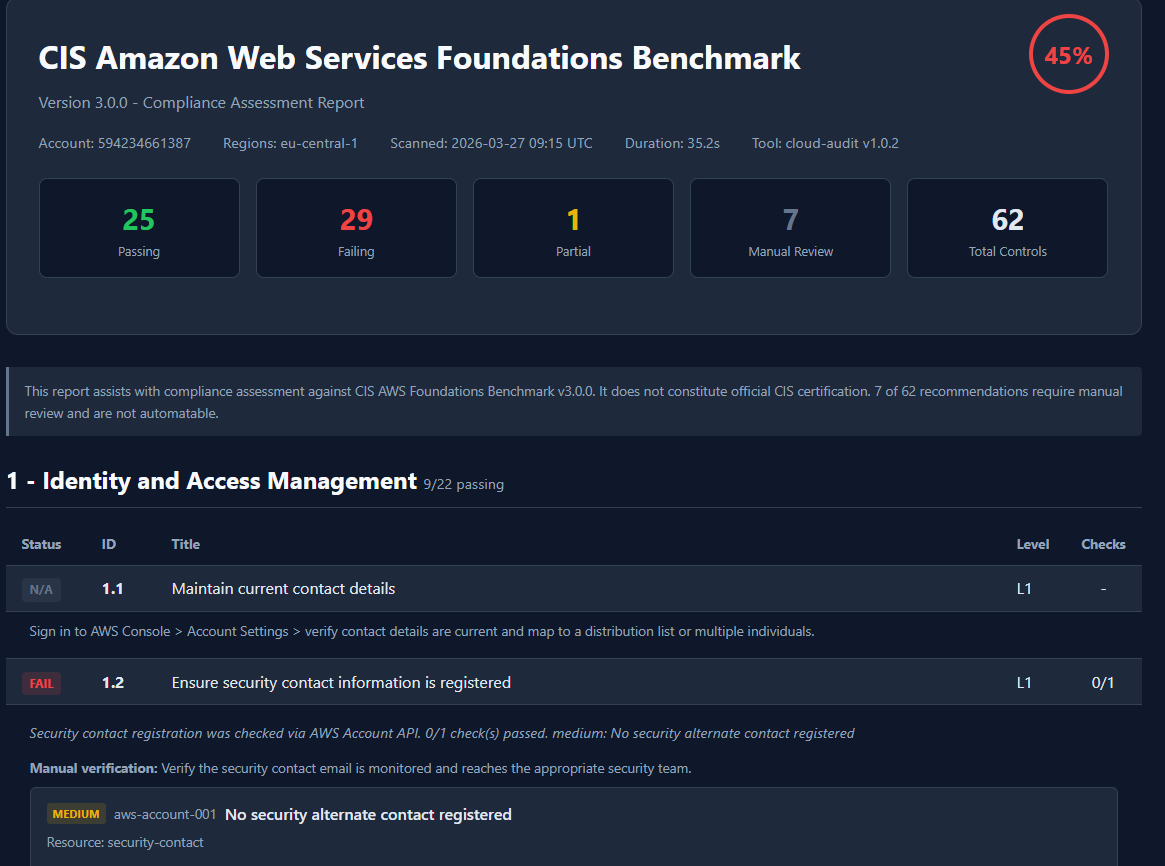The height and width of the screenshot is (866, 1165).
Task: Select the Status column header
Action: (41, 544)
